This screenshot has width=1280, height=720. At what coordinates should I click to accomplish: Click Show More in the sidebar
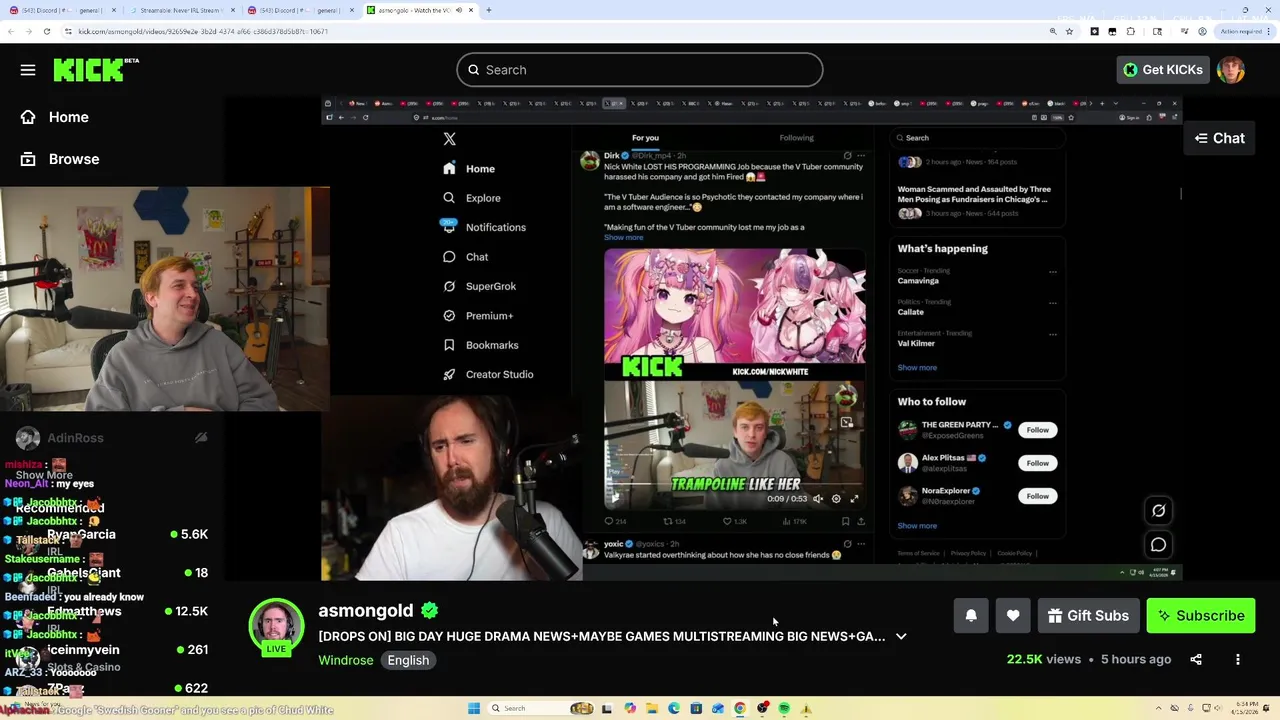click(x=44, y=476)
